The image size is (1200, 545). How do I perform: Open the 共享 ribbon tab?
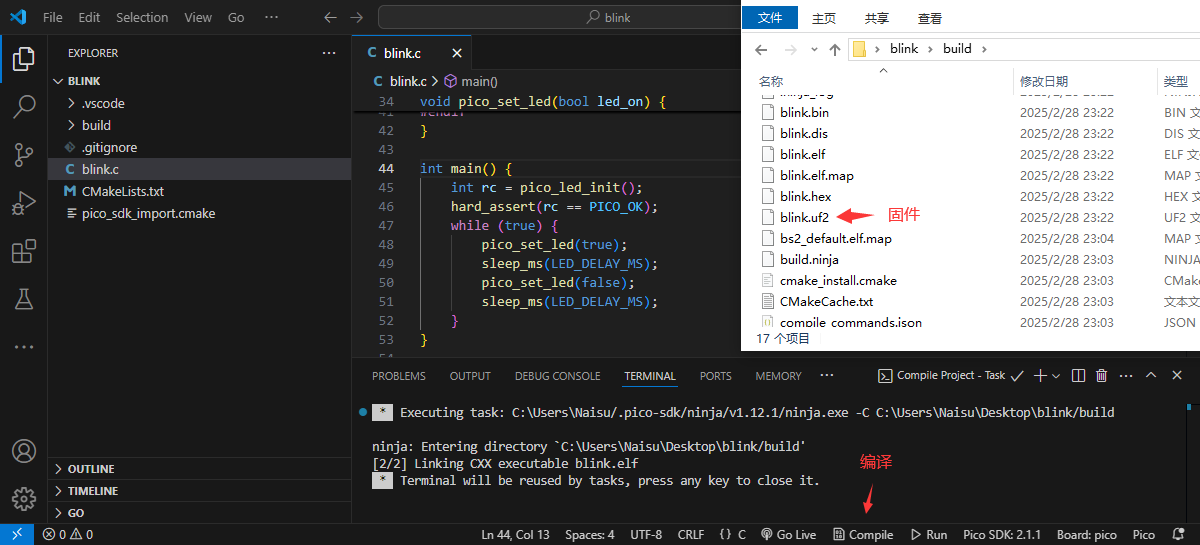(x=877, y=18)
